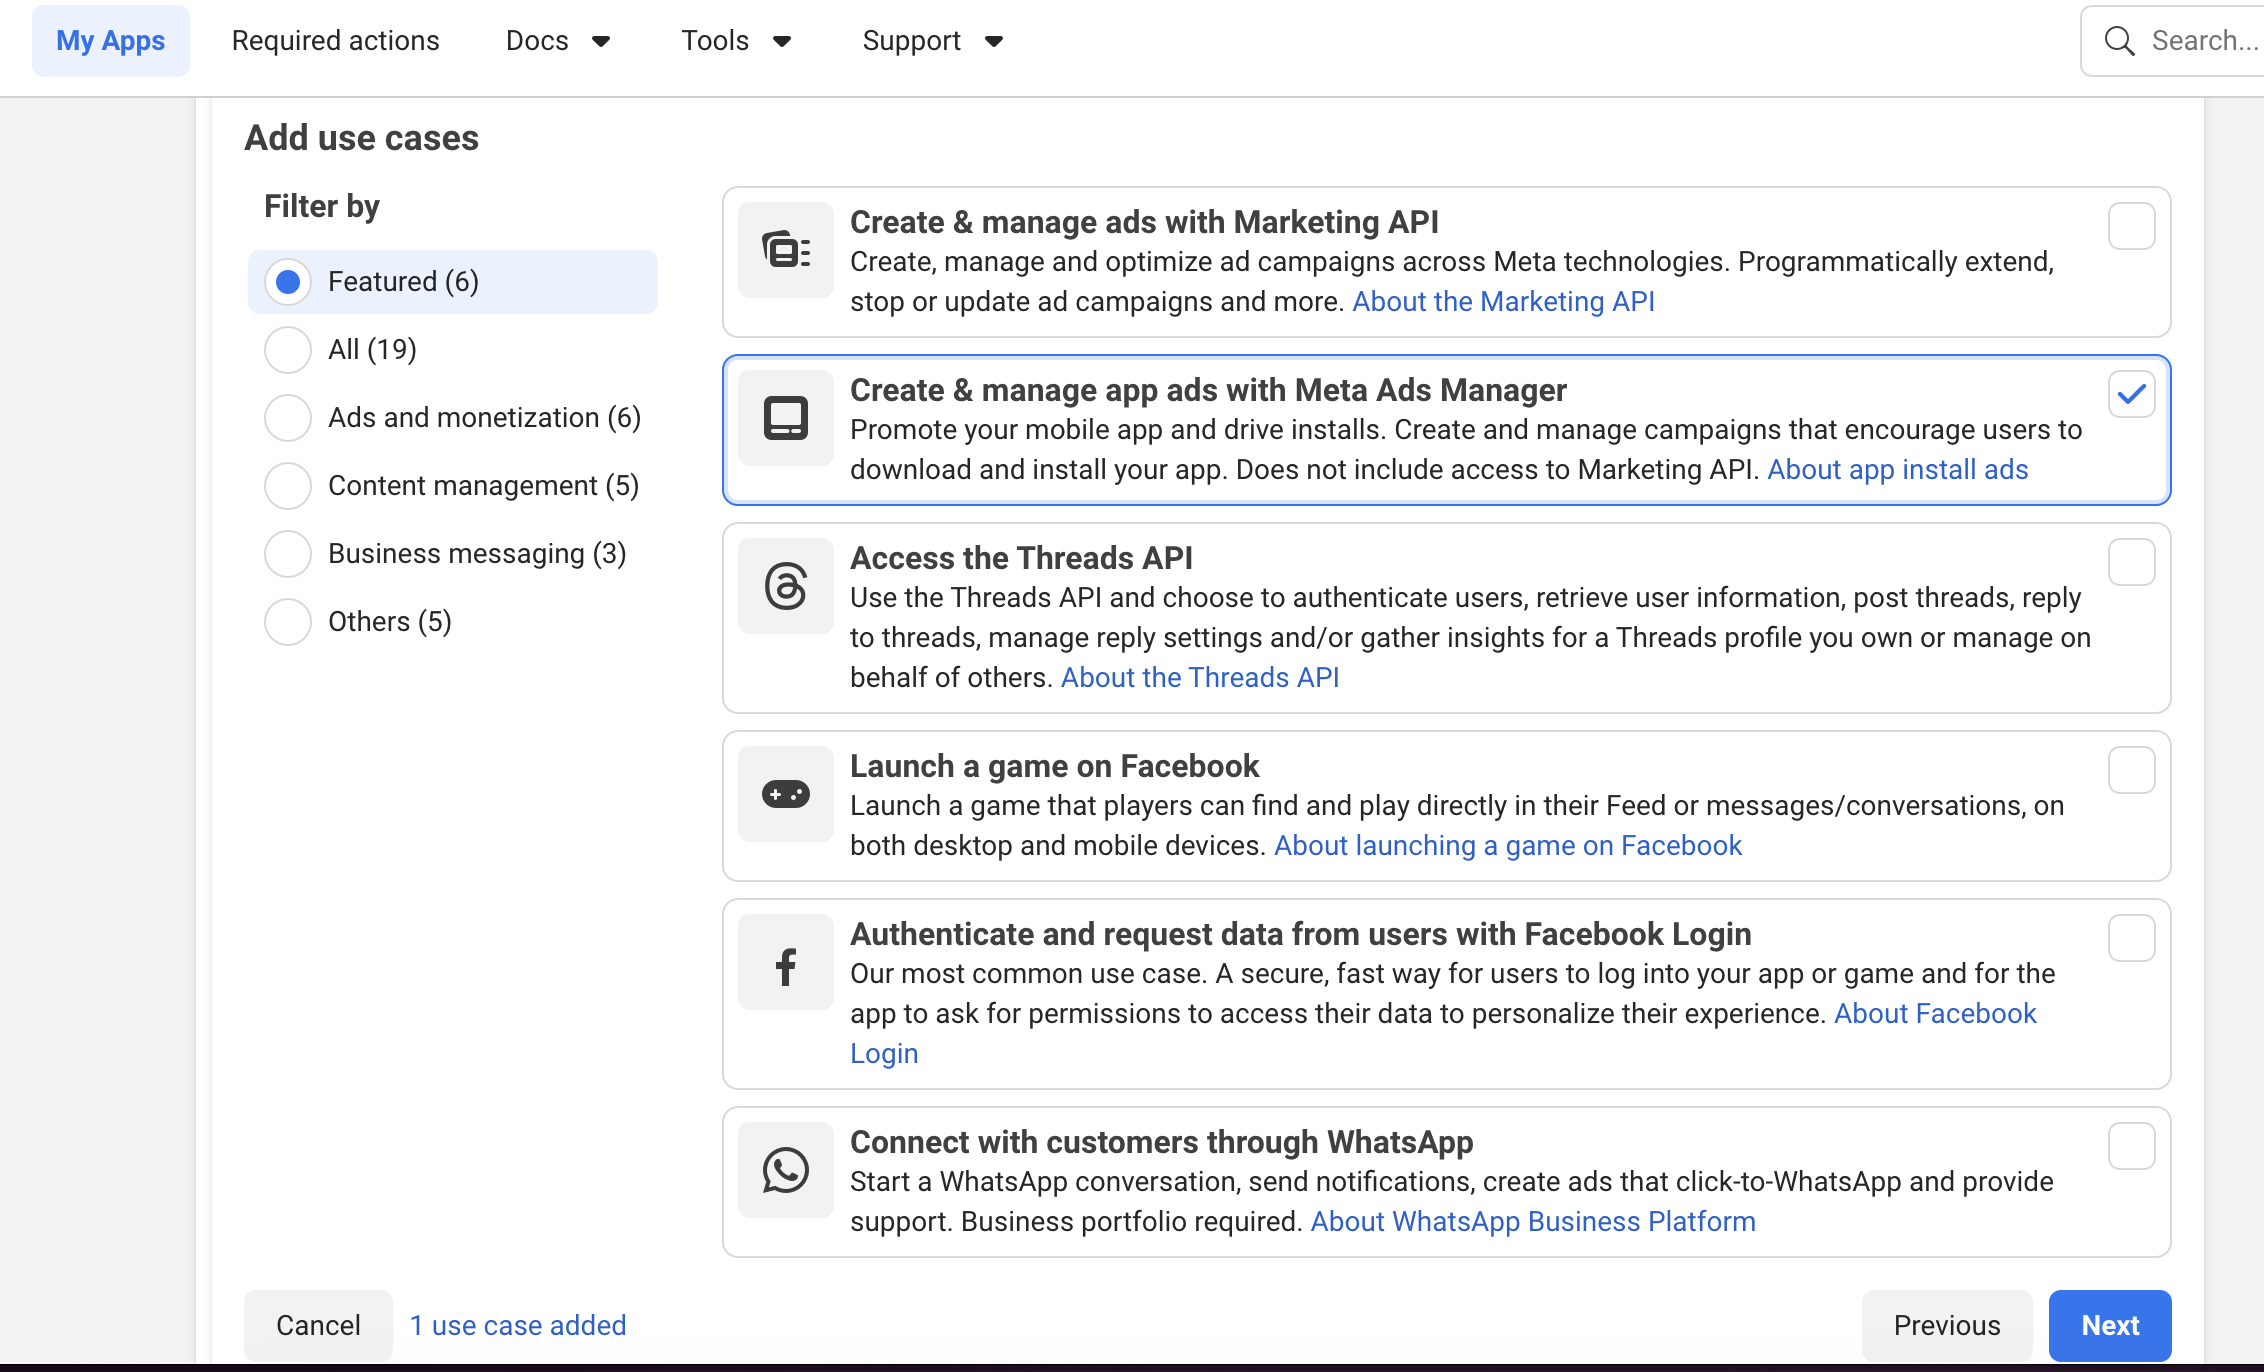Open the Tools dropdown menu
Image resolution: width=2264 pixels, height=1372 pixels.
coord(736,41)
